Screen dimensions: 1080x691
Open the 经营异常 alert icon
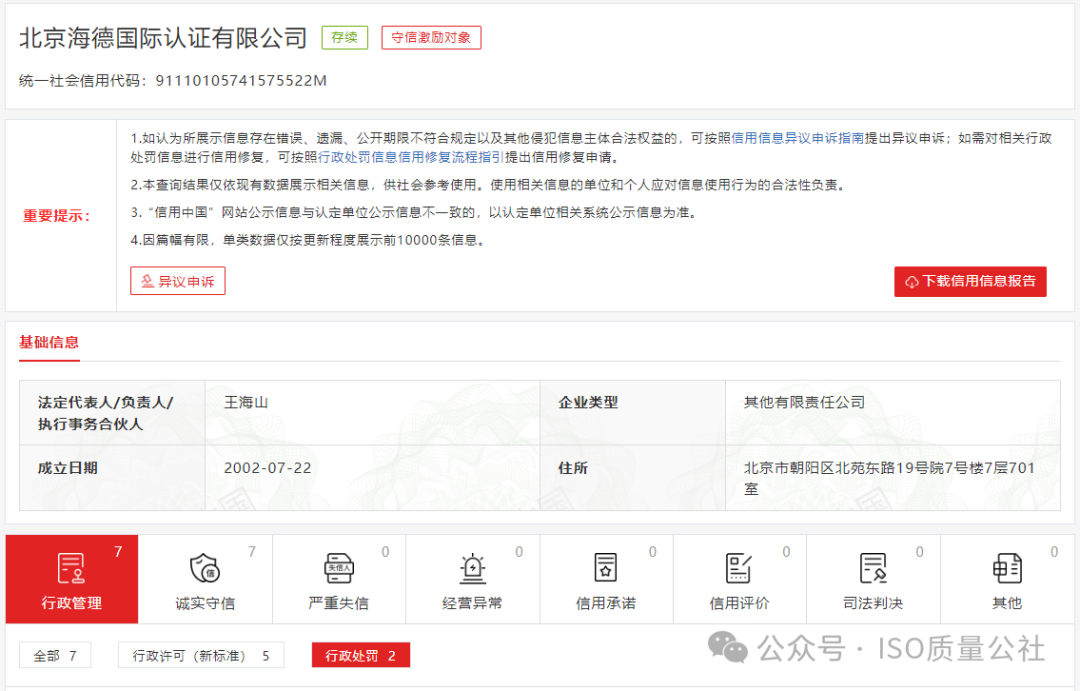coord(472,568)
